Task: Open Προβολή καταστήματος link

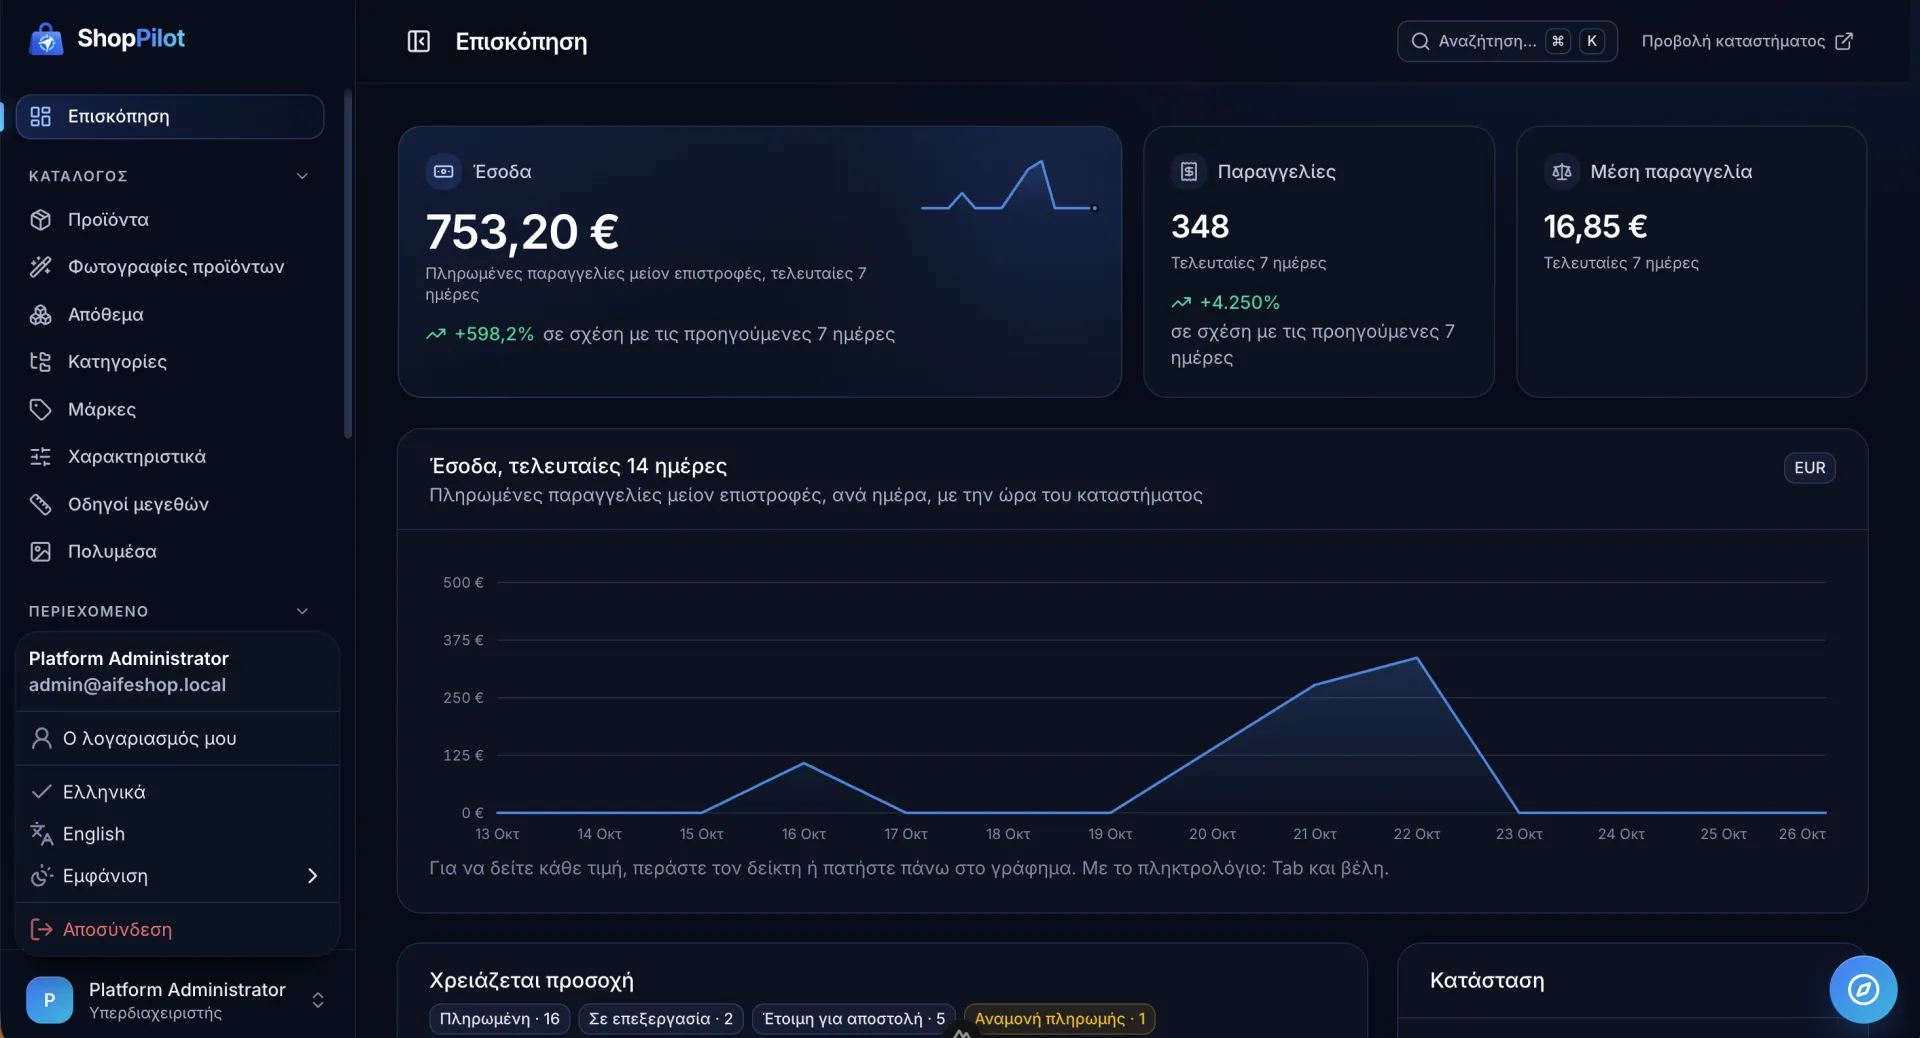Action: pos(1746,41)
